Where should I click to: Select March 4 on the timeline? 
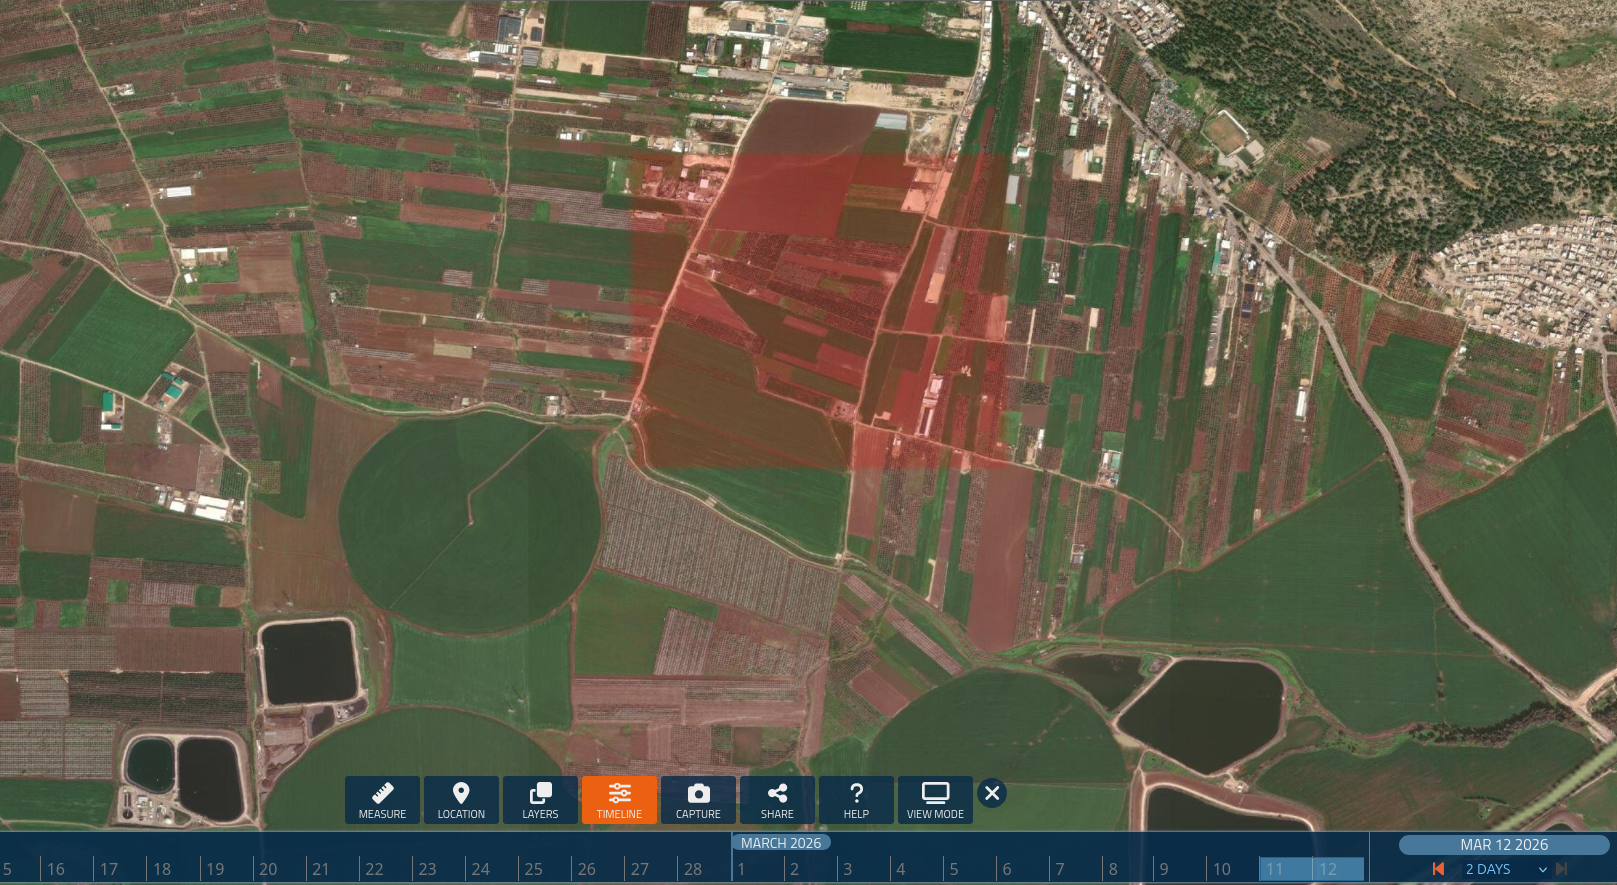point(901,869)
